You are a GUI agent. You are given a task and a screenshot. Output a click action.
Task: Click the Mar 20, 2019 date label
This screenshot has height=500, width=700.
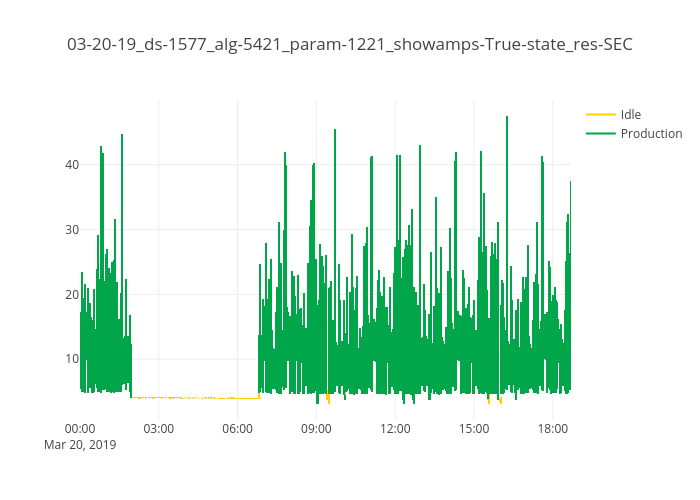pyautogui.click(x=80, y=445)
